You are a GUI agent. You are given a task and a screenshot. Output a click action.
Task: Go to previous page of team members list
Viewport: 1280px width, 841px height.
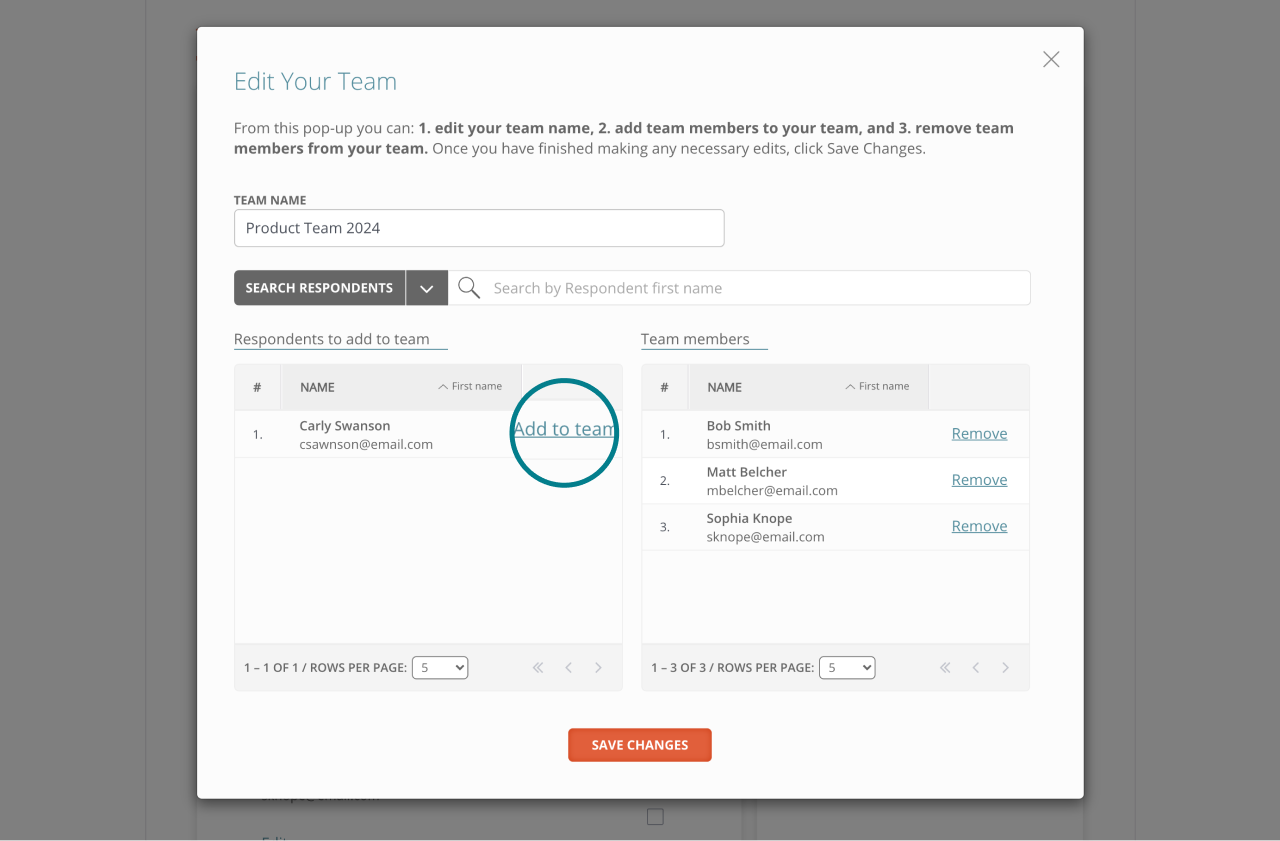[x=975, y=668]
